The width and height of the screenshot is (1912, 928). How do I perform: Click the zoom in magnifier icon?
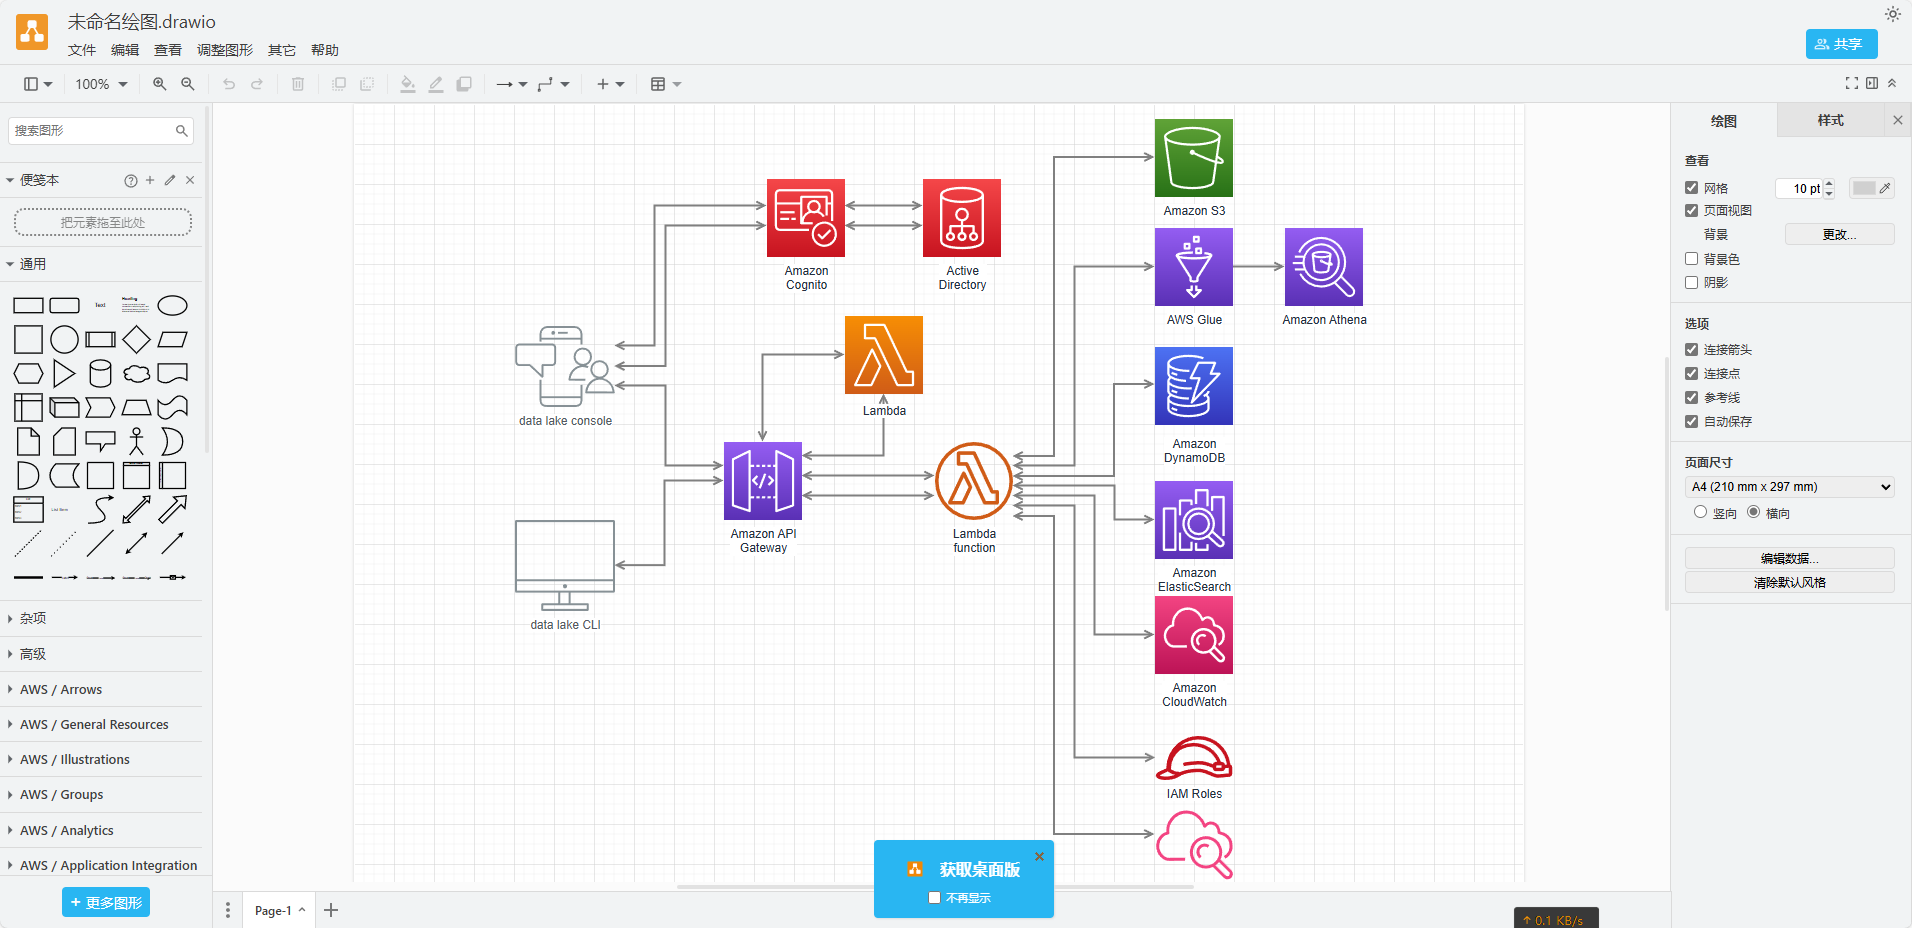coord(159,85)
